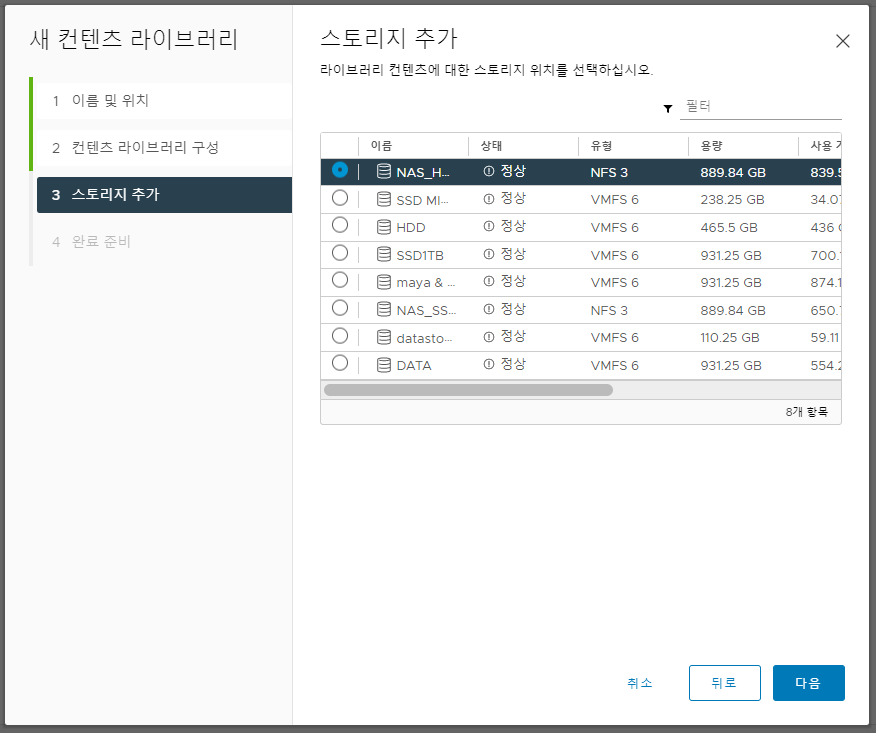Click the status info icon in datasto... row
The width and height of the screenshot is (876, 733).
coord(489,337)
